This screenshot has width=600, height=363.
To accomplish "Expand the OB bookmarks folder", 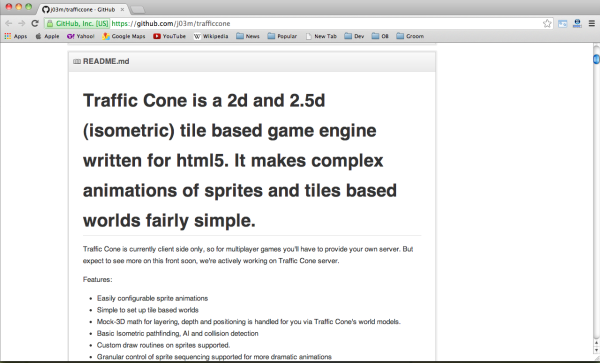I will point(380,36).
